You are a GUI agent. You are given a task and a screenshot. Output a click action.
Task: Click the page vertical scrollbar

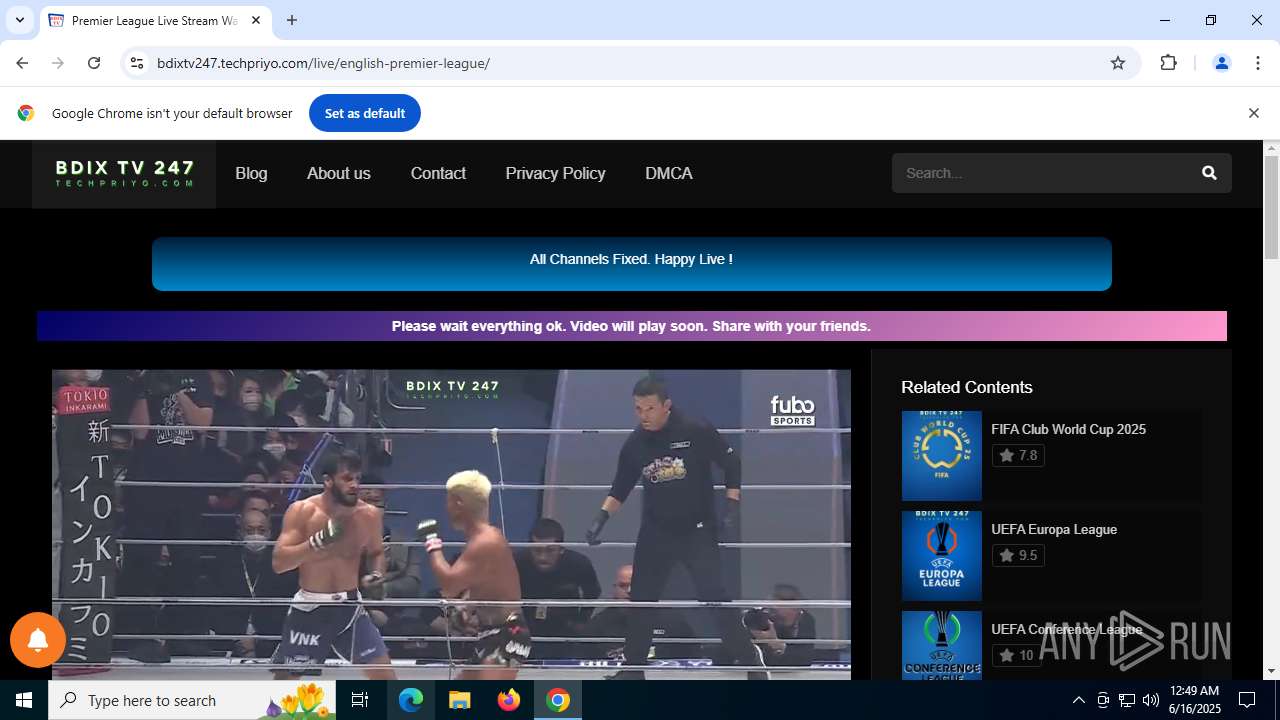coord(1271,207)
